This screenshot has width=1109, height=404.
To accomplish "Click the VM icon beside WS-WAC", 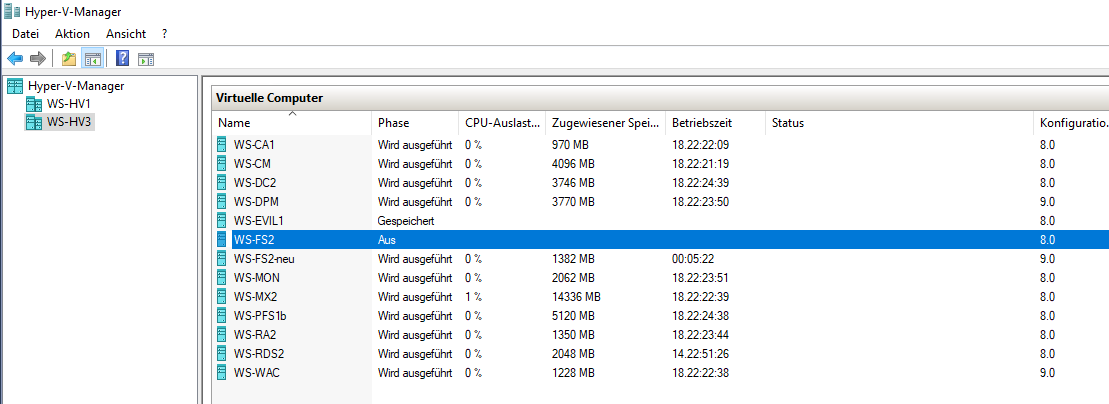I will coord(222,372).
